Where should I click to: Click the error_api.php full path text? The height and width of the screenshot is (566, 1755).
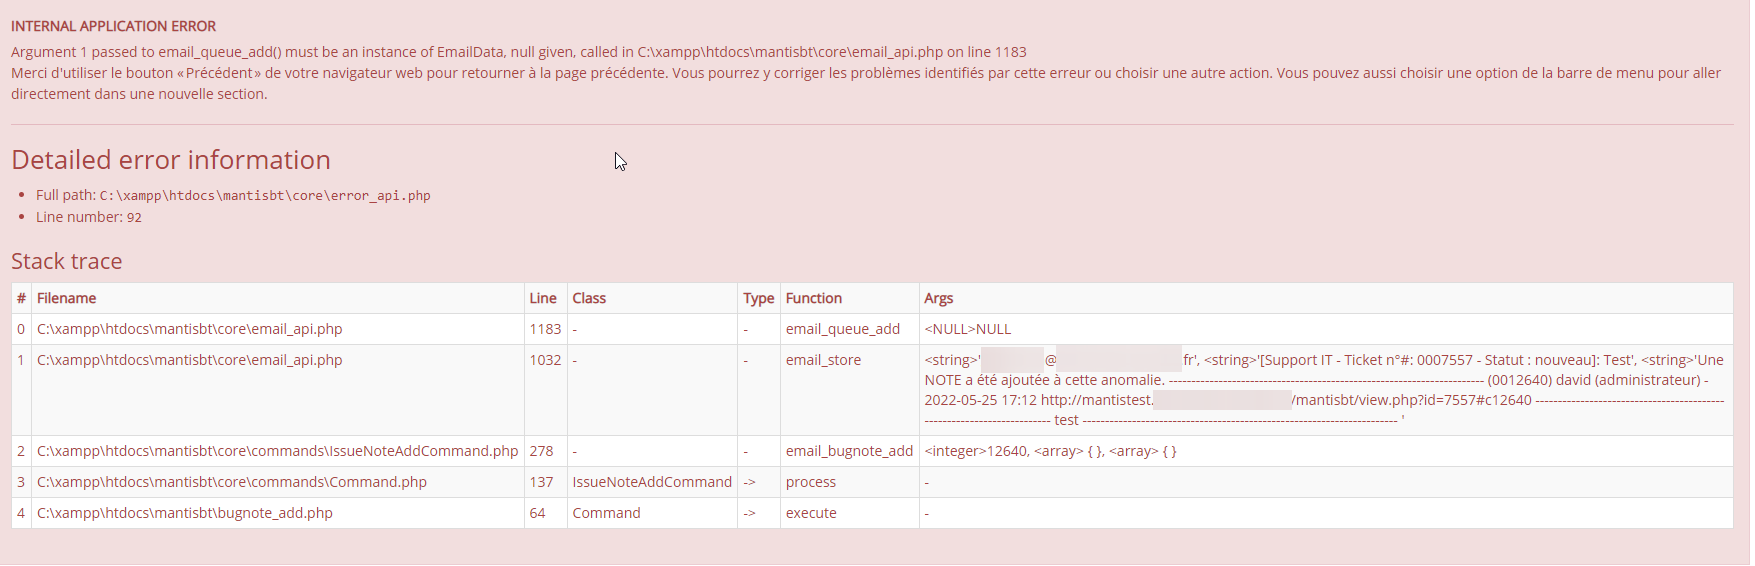coord(264,196)
